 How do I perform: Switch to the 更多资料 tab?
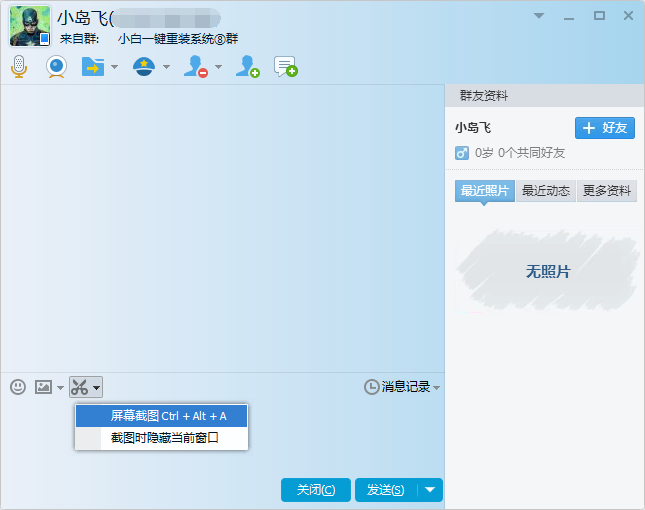[x=607, y=191]
